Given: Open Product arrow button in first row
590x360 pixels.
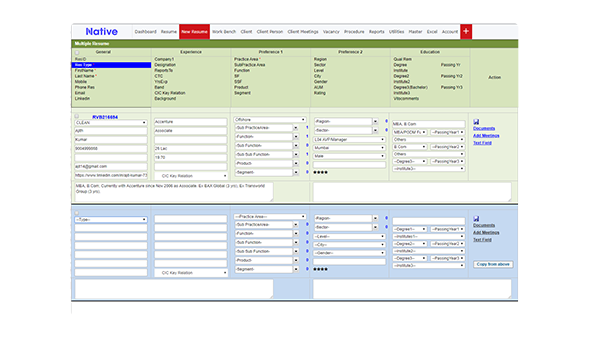Looking at the screenshot, I should [296, 163].
